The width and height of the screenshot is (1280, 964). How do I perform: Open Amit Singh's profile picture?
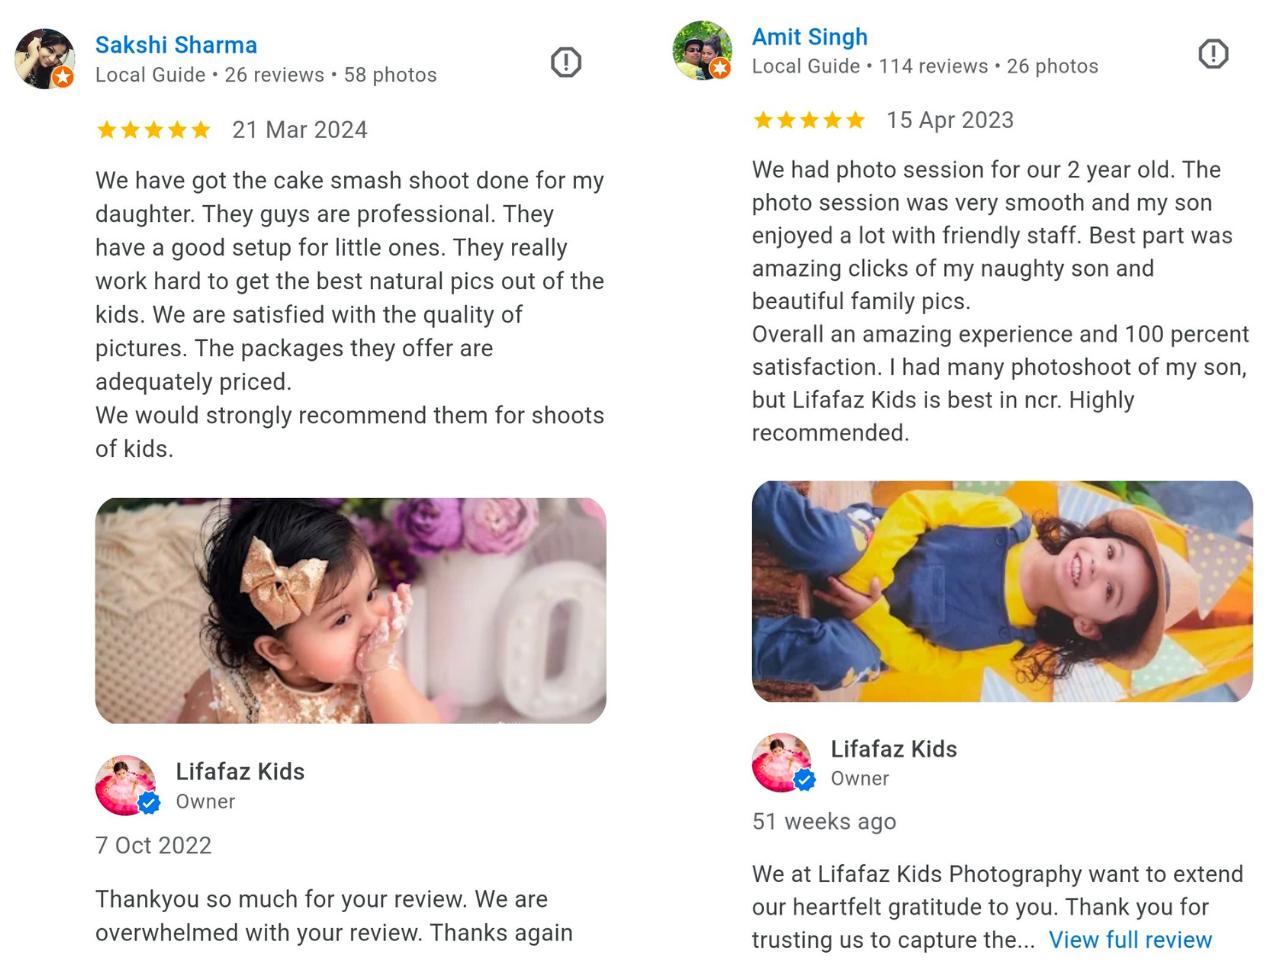[702, 50]
